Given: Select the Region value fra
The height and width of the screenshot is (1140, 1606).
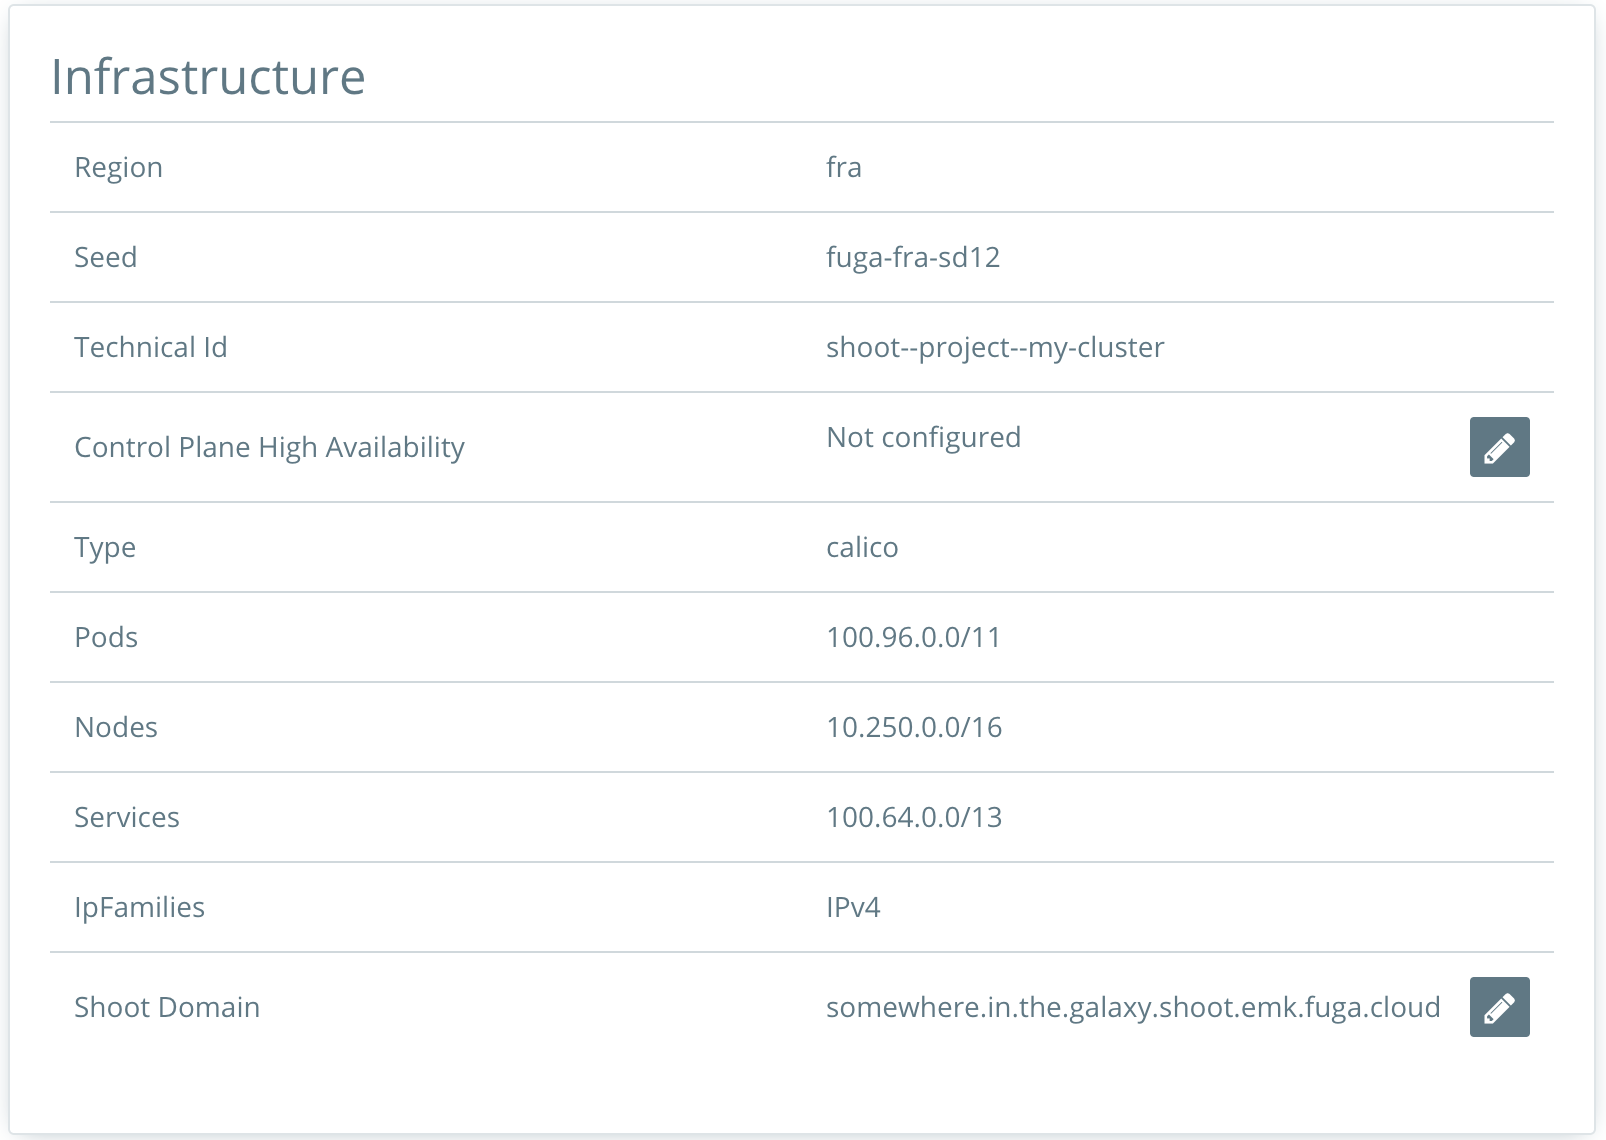Looking at the screenshot, I should pyautogui.click(x=844, y=167).
